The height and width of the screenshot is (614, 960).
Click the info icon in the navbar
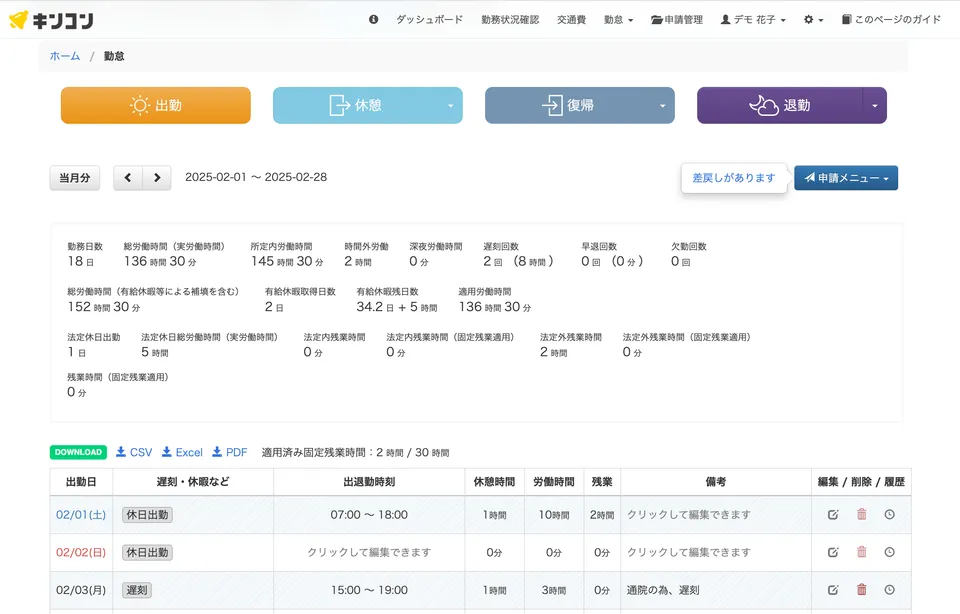point(373,18)
